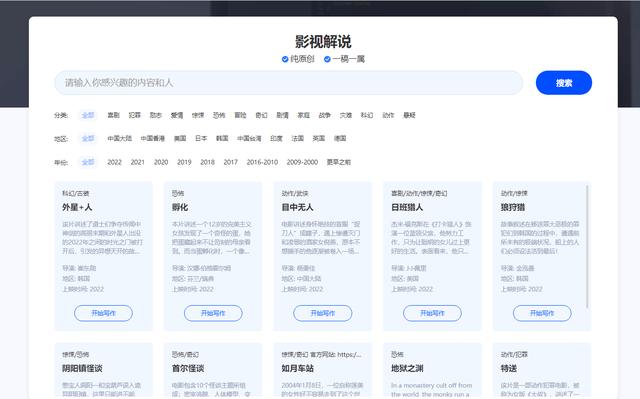Filter category by 奇幻
Viewport: 640px width, 399px height.
261,115
